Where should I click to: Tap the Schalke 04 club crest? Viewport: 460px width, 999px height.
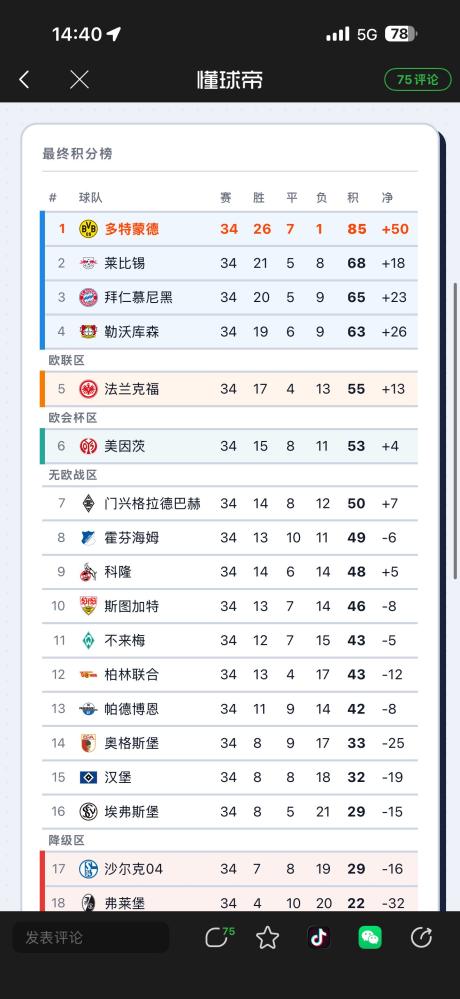pyautogui.click(x=88, y=868)
